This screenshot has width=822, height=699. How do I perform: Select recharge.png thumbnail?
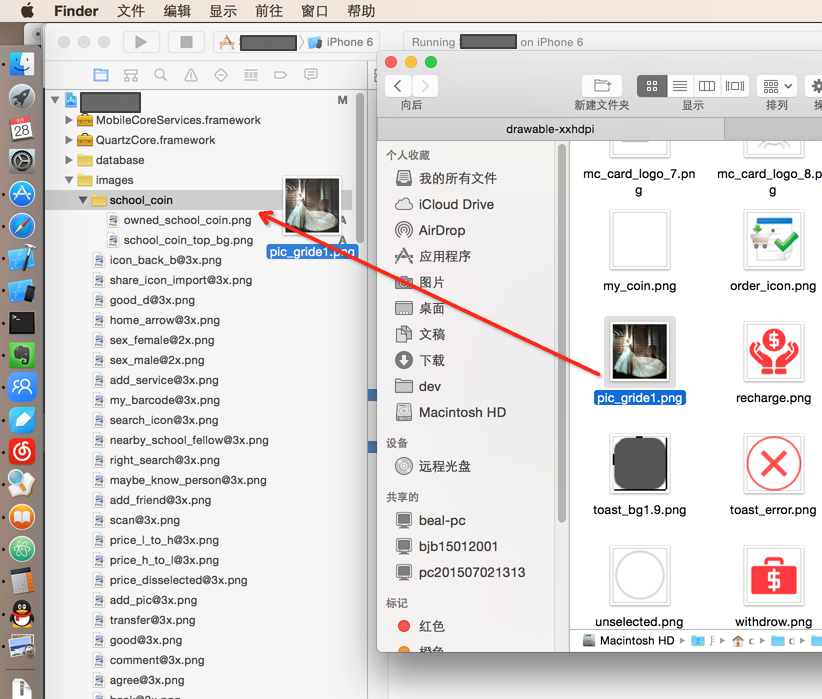[x=774, y=352]
